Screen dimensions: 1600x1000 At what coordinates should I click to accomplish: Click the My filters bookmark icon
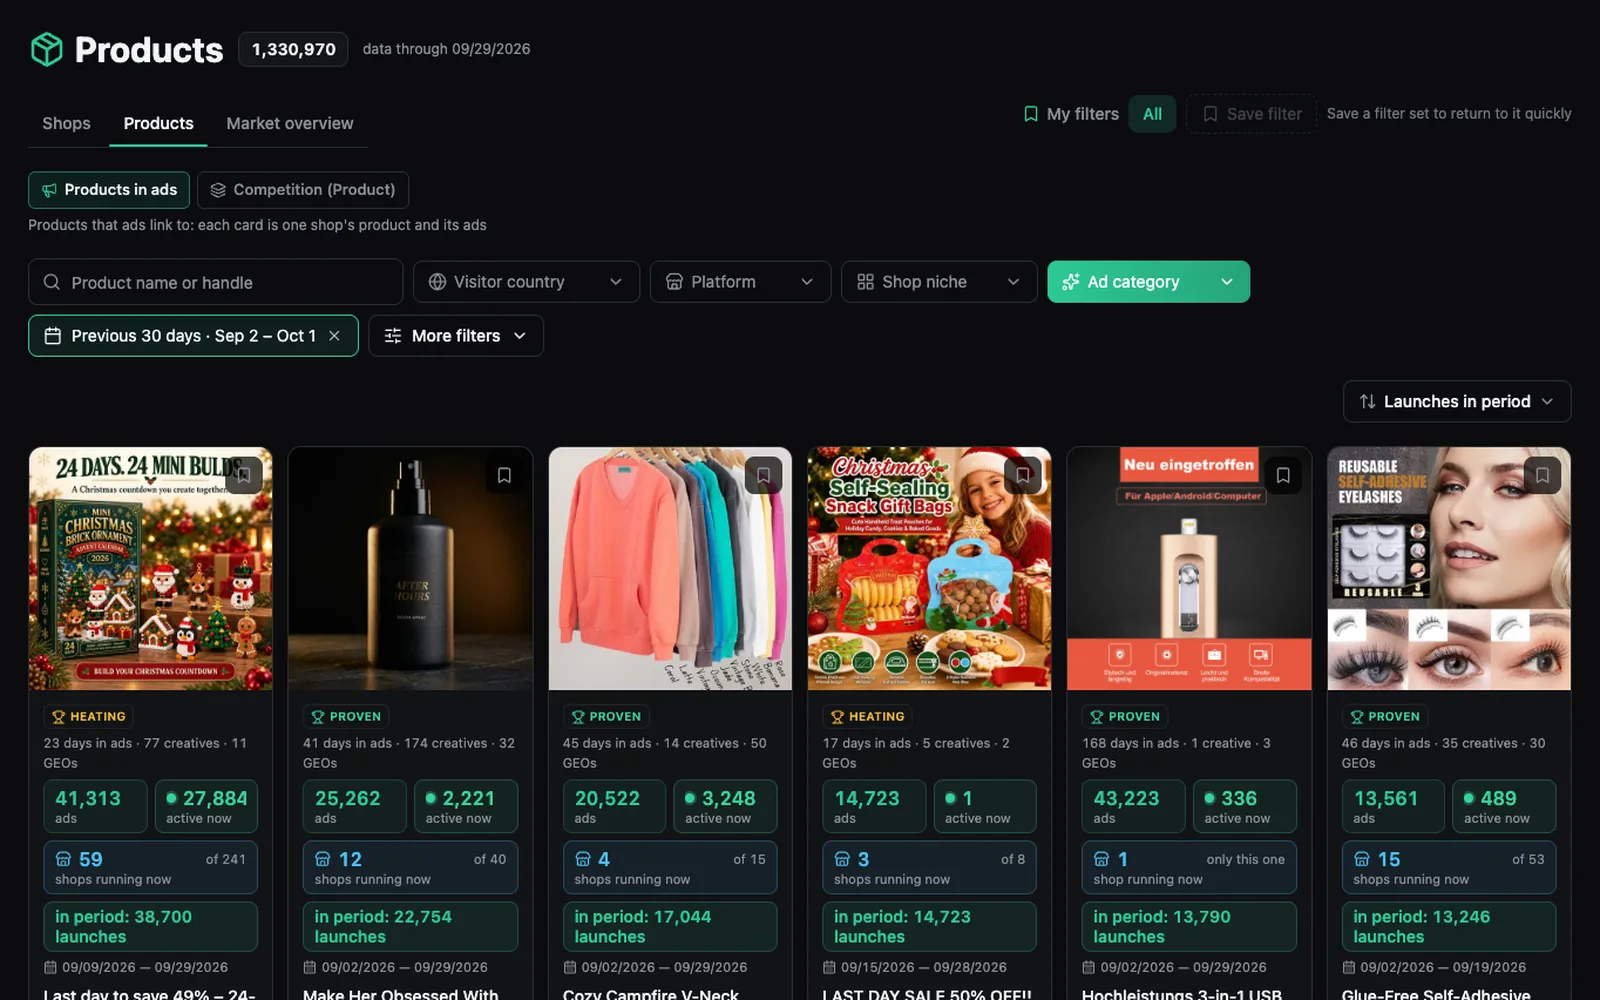[x=1031, y=114]
